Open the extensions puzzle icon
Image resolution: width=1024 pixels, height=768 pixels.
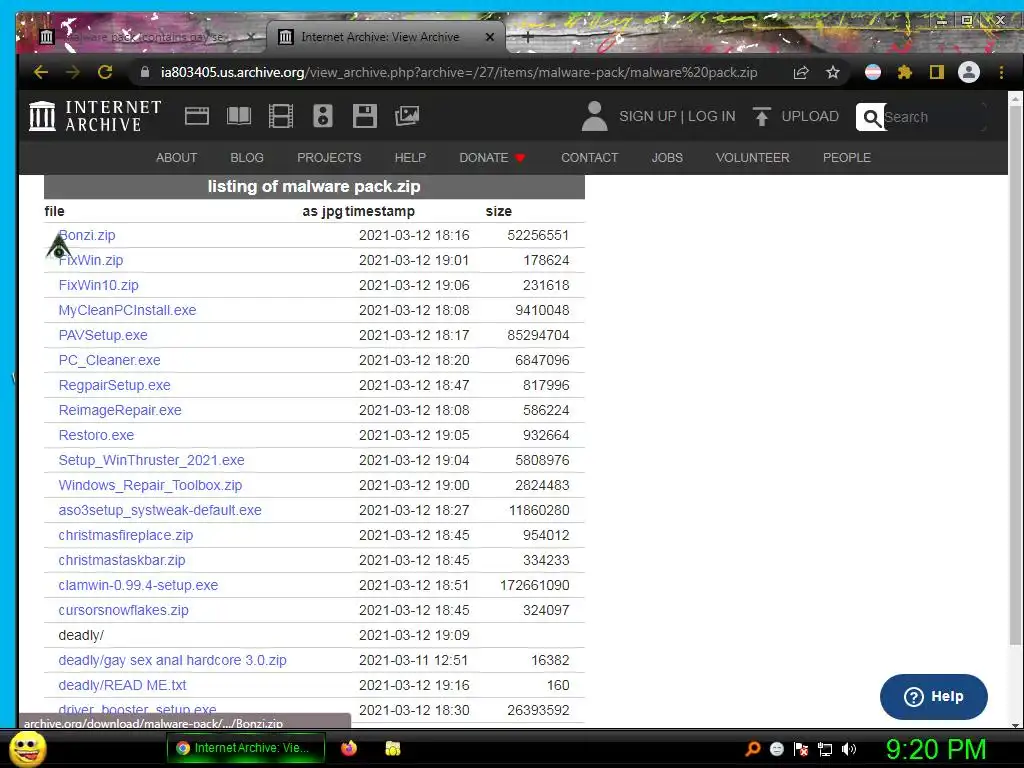click(x=904, y=72)
